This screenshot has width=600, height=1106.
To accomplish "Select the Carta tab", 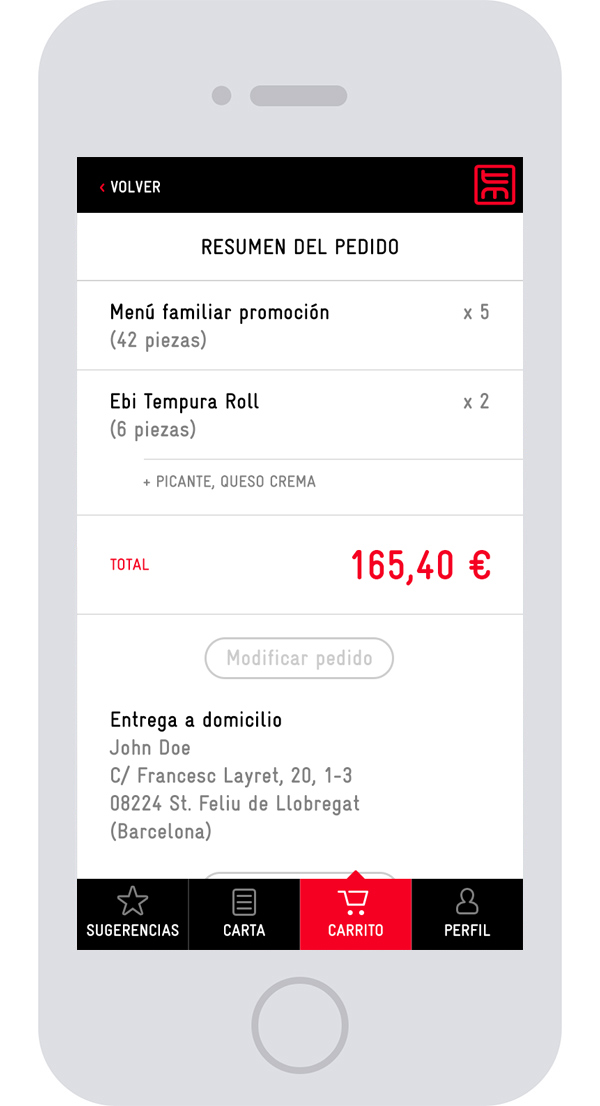I will [243, 913].
